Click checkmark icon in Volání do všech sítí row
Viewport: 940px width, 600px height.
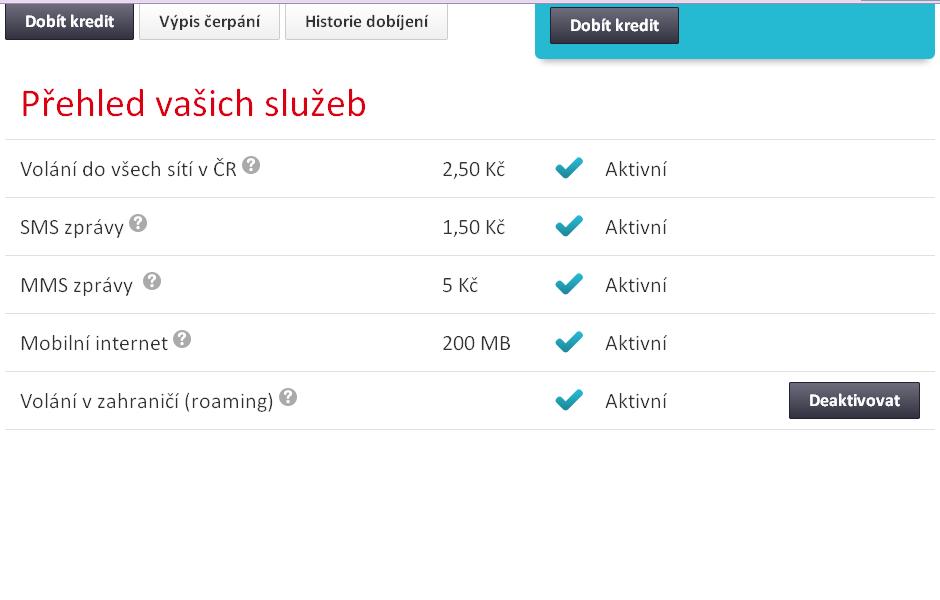[x=569, y=169]
